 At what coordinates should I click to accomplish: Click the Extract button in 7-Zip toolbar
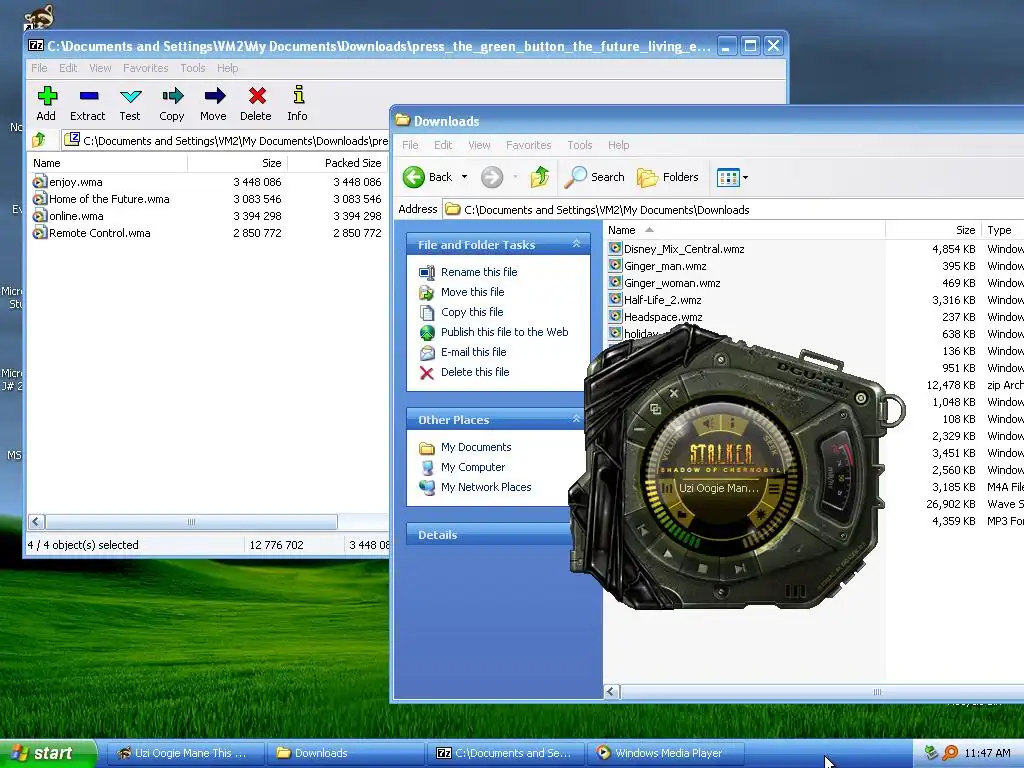88,104
